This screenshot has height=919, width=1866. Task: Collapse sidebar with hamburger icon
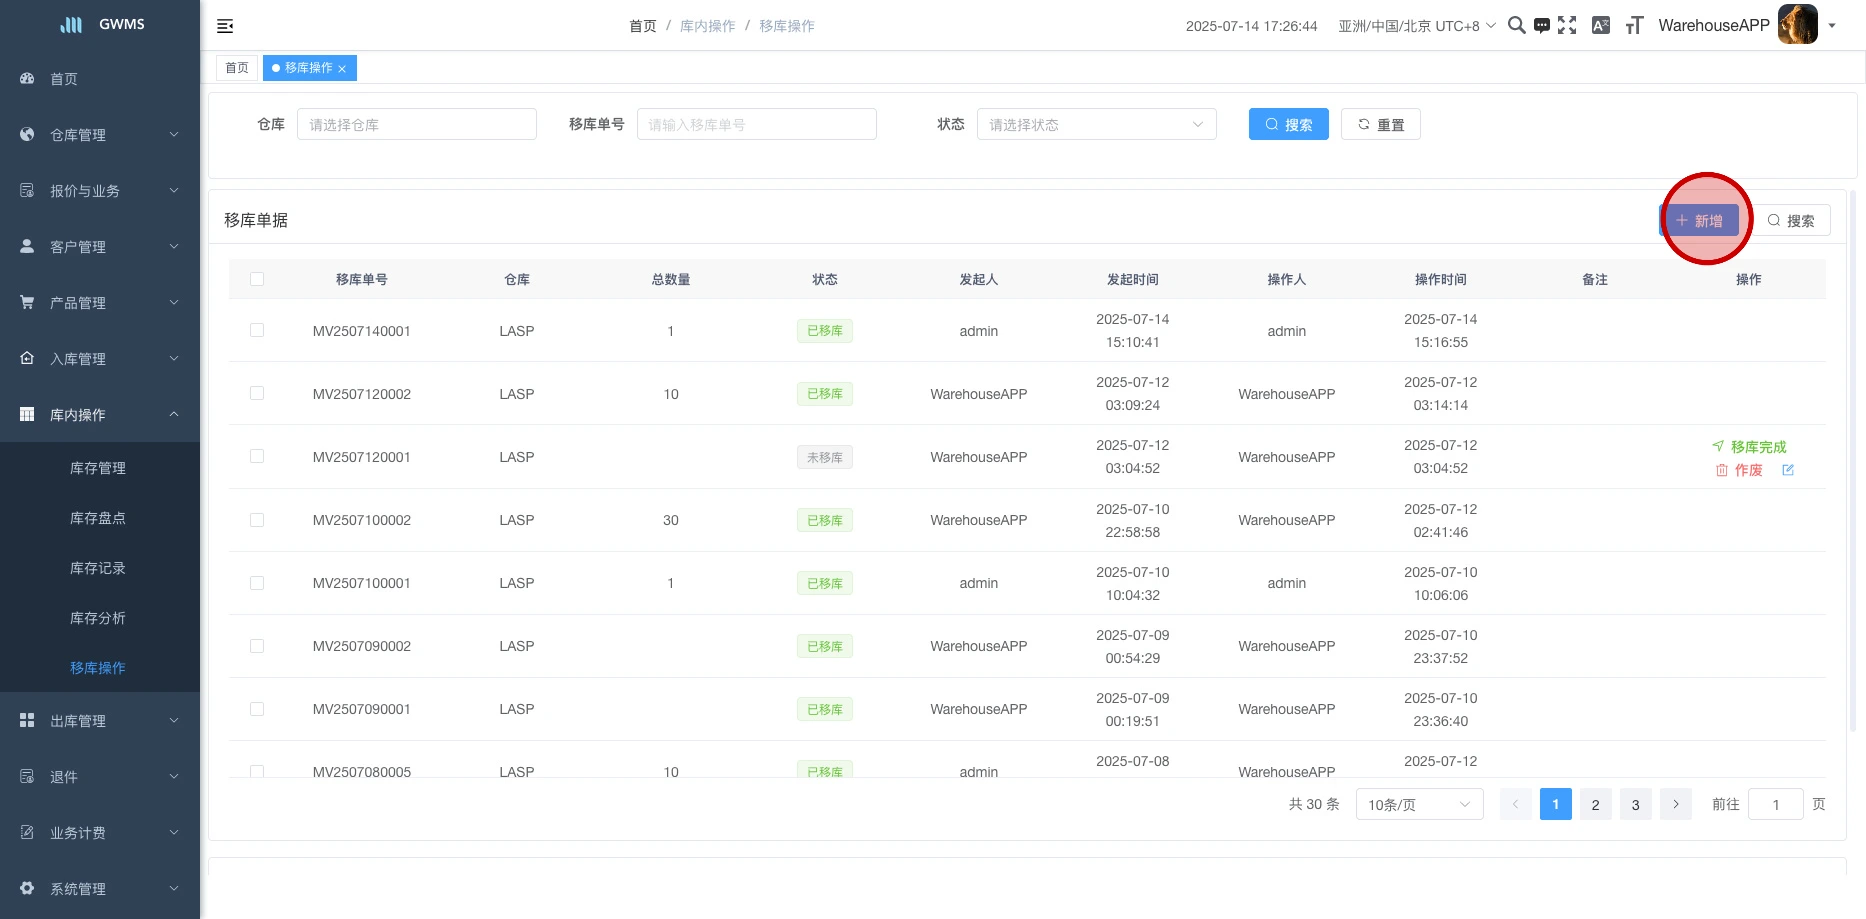pyautogui.click(x=225, y=26)
